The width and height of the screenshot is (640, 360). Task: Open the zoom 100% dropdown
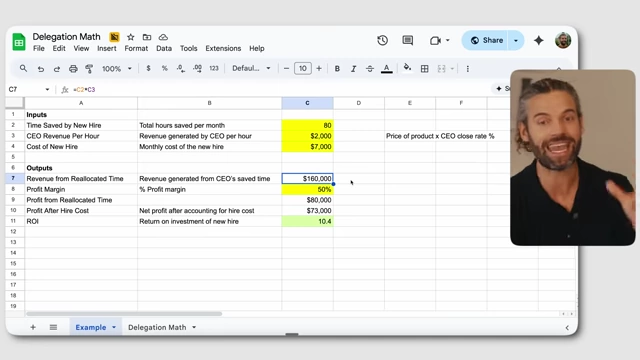tap(117, 69)
